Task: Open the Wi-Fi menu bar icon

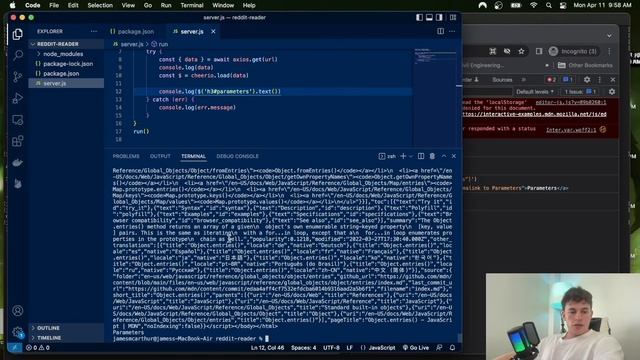Action: 533,5
